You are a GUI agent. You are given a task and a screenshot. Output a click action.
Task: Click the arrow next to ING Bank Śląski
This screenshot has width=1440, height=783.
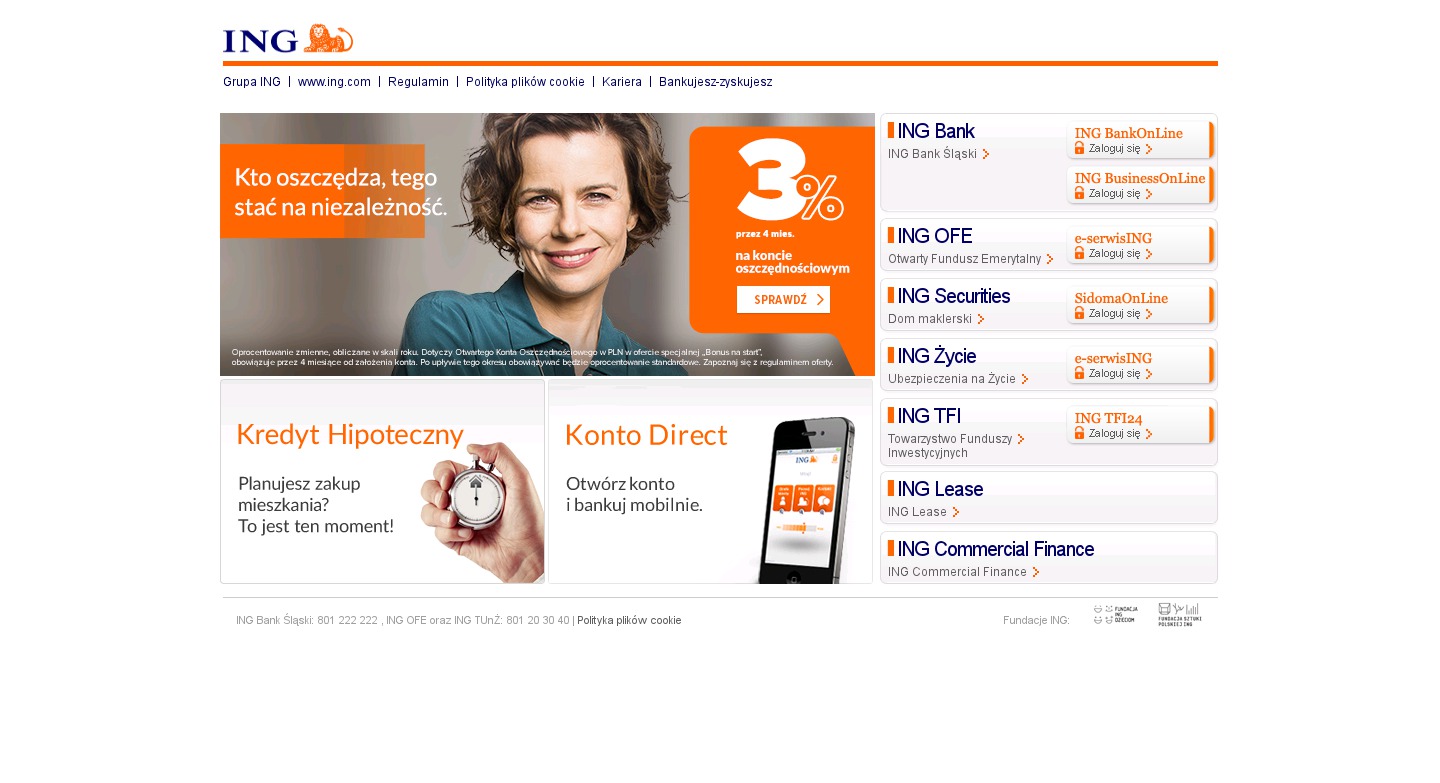point(986,154)
